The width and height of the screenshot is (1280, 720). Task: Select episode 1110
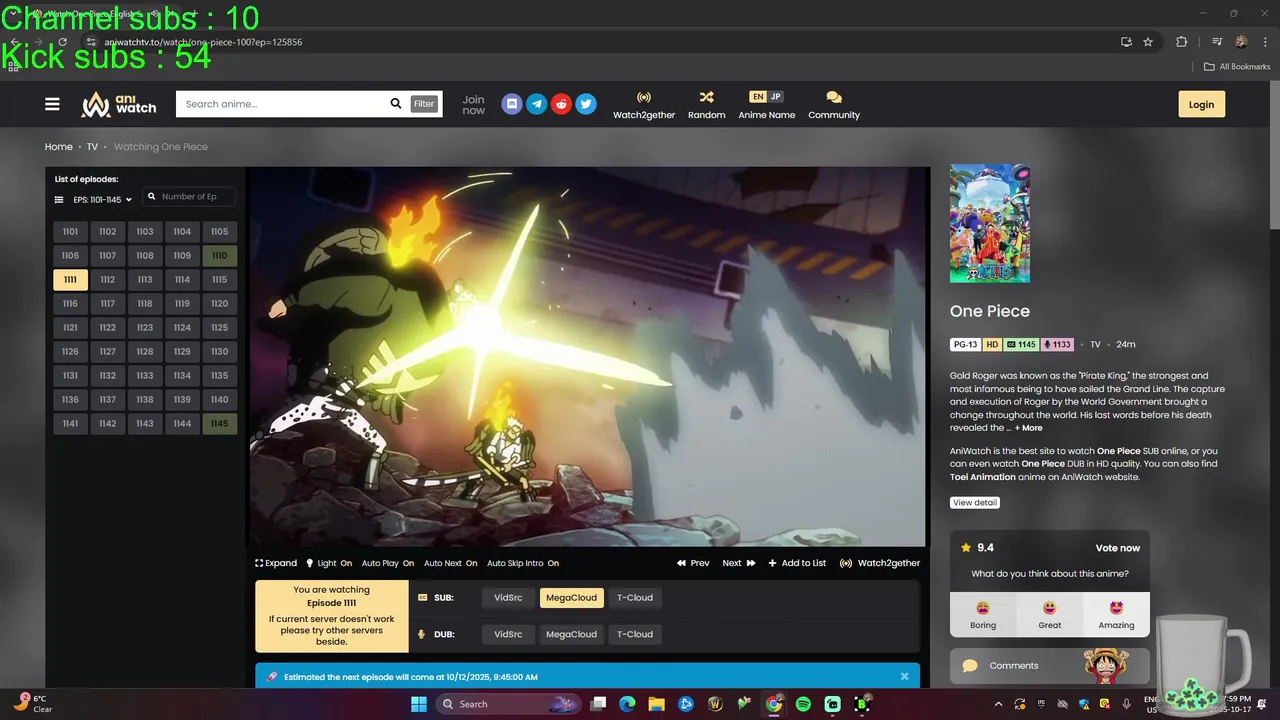(219, 256)
